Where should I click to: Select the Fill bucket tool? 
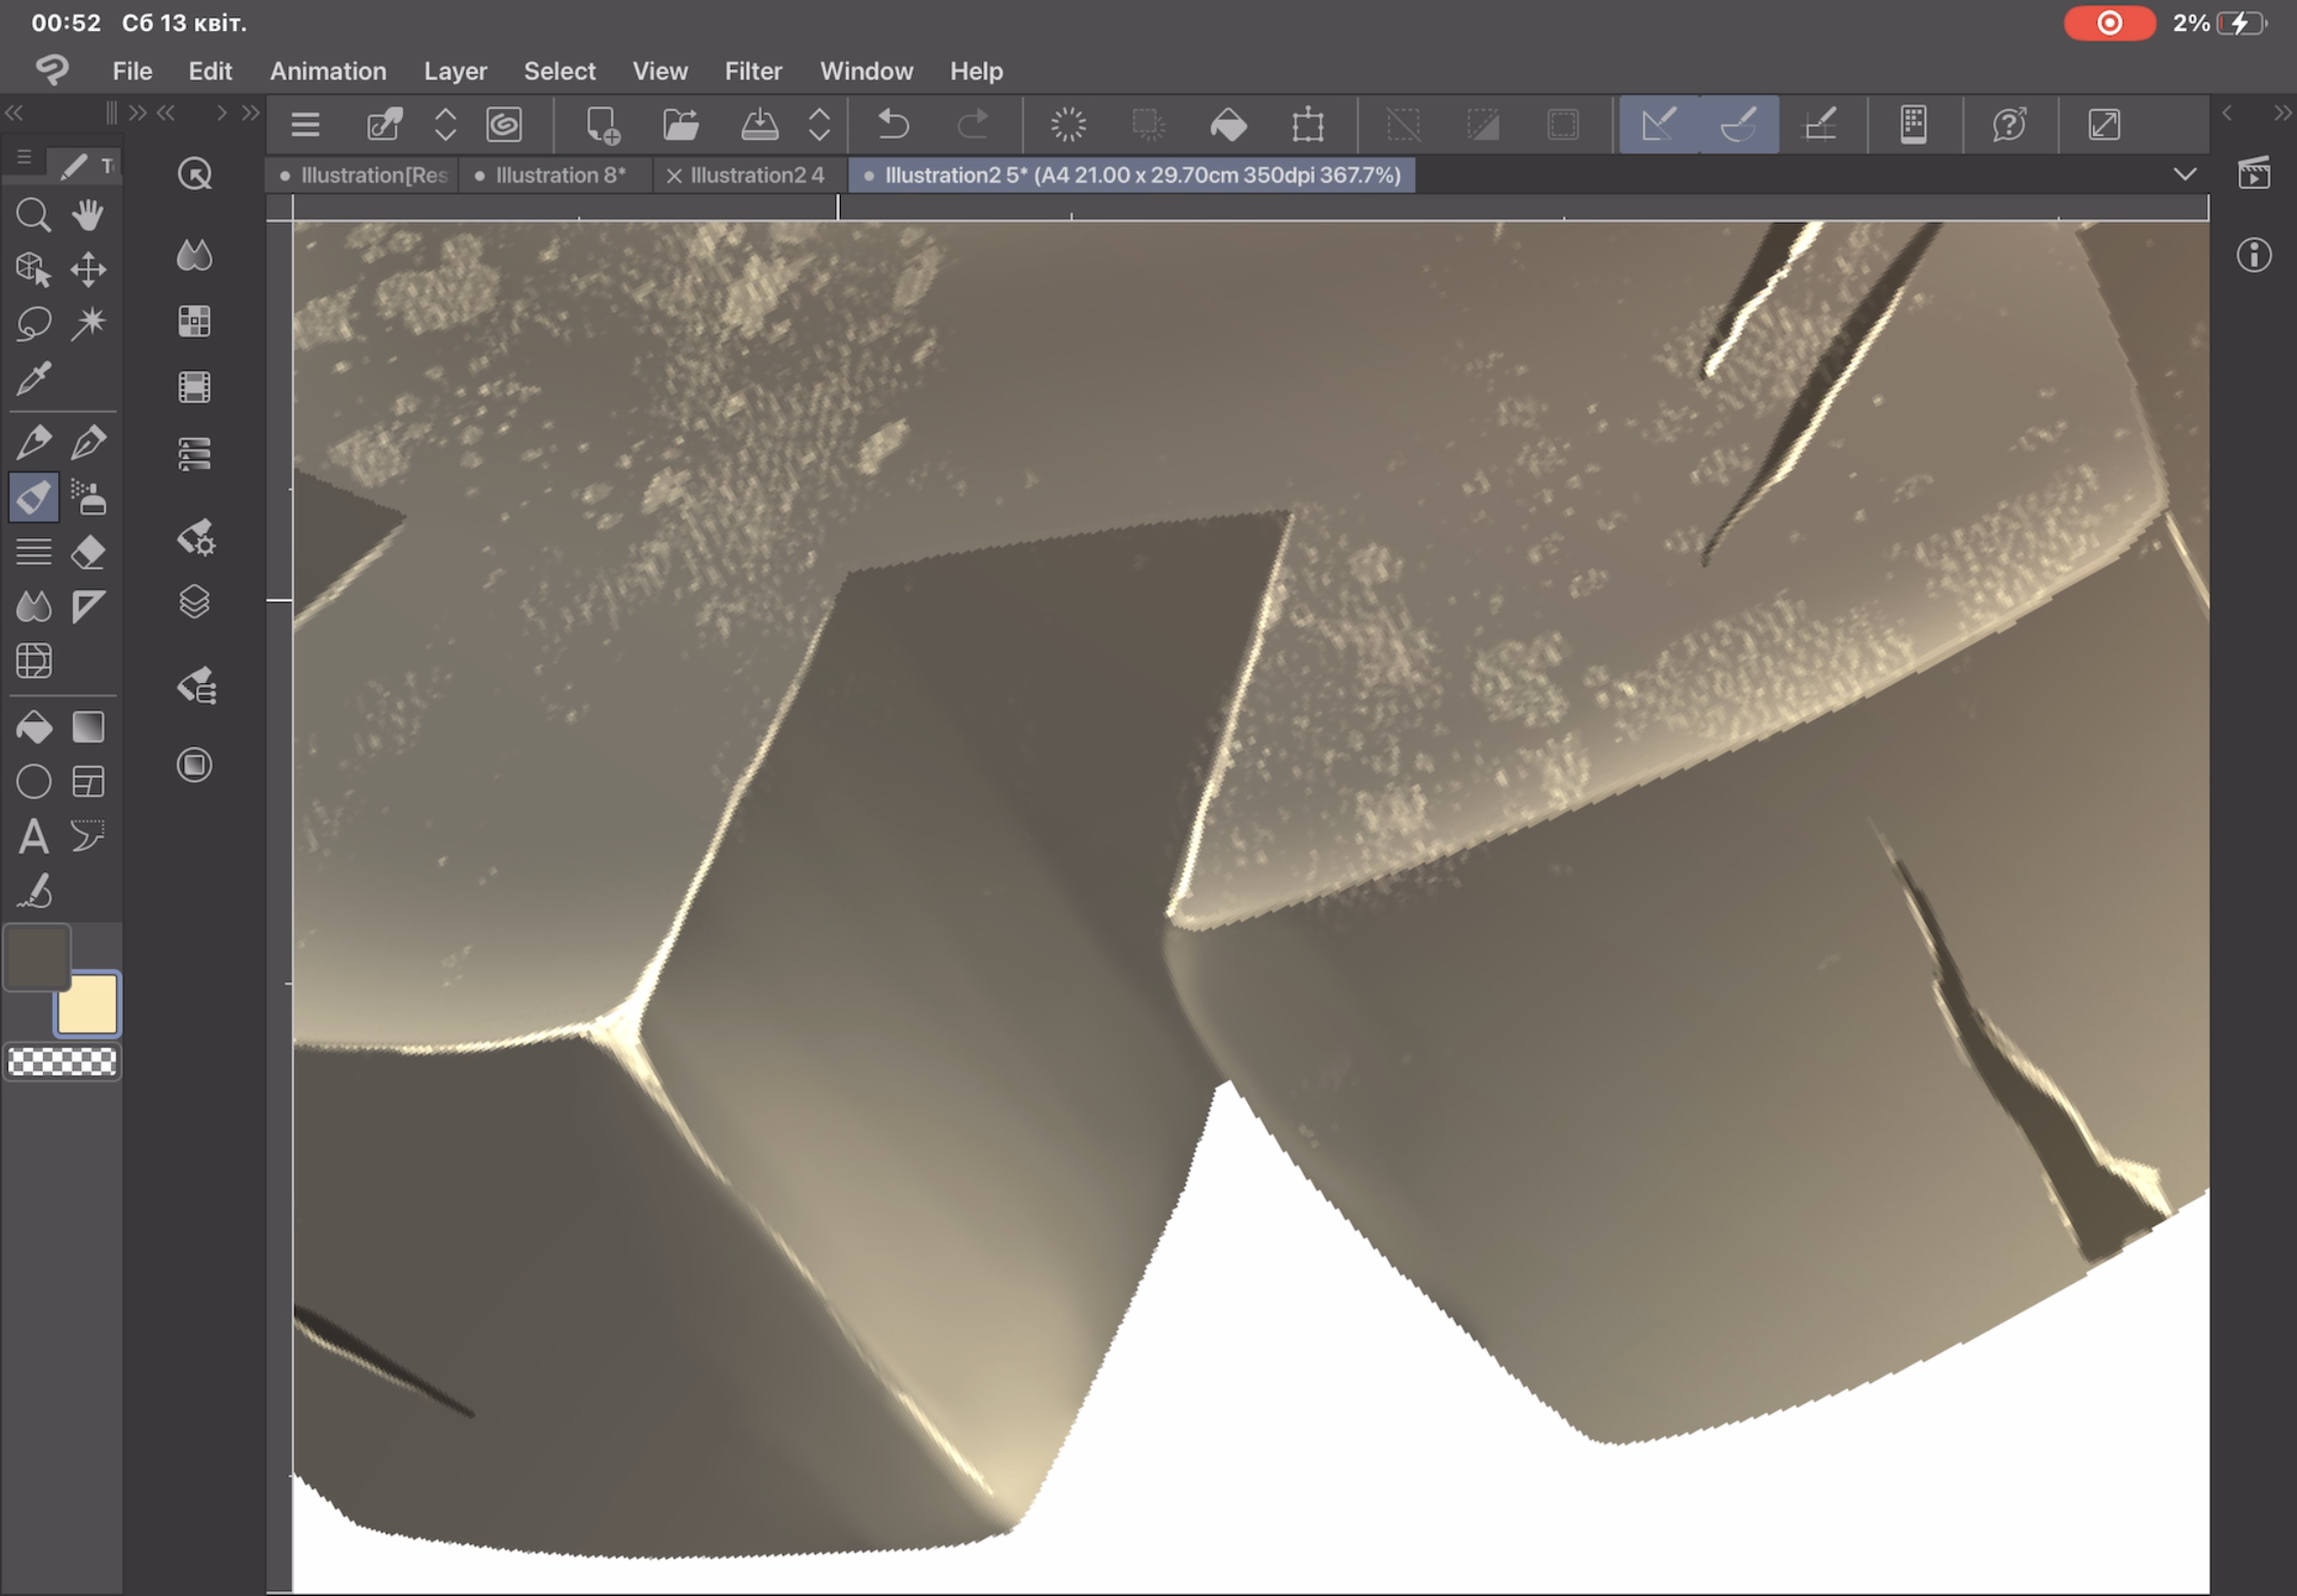33,727
